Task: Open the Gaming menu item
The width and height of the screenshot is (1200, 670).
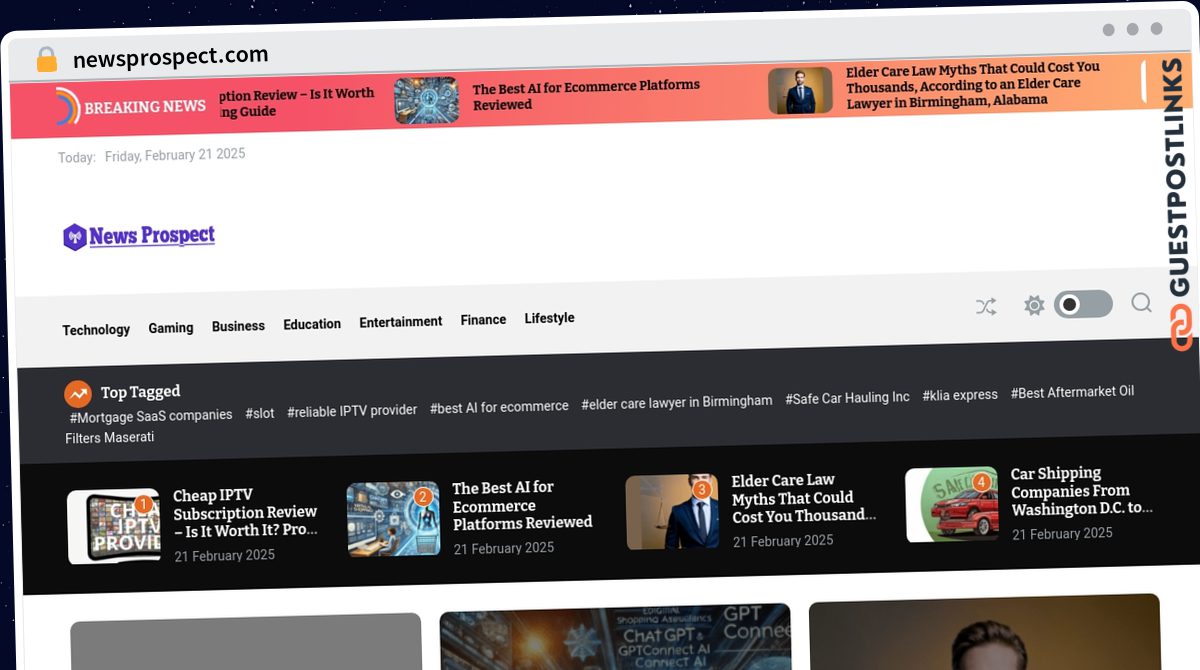Action: pos(171,328)
